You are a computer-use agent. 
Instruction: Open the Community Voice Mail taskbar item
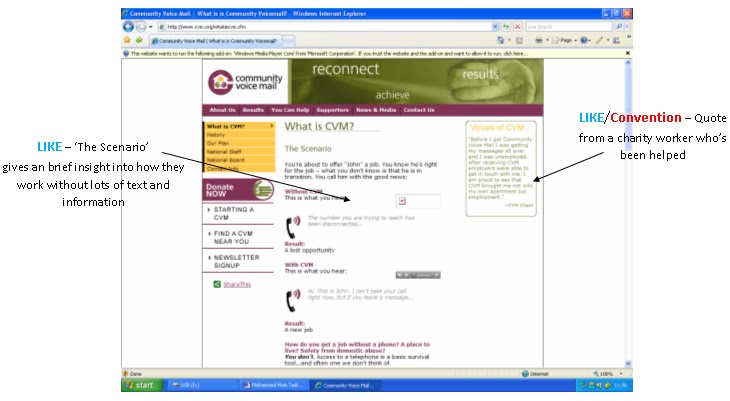pos(346,385)
